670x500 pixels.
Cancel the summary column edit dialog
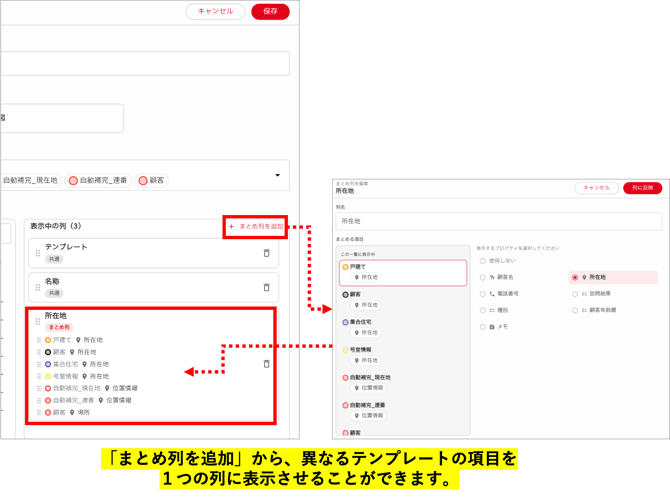point(597,188)
